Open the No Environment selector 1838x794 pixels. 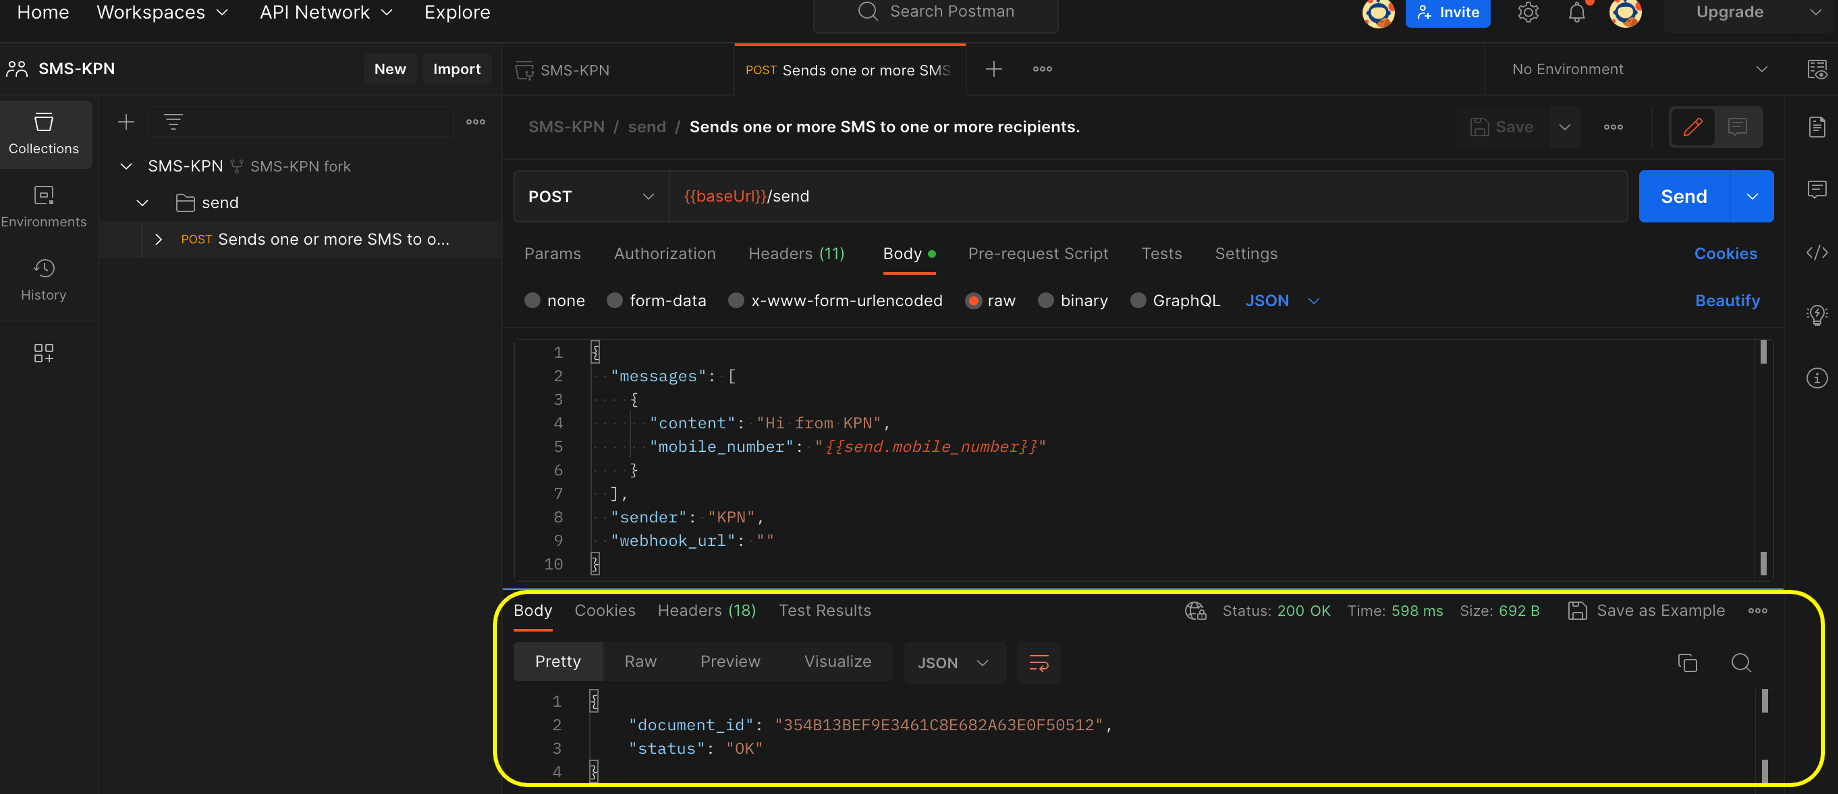click(1640, 69)
